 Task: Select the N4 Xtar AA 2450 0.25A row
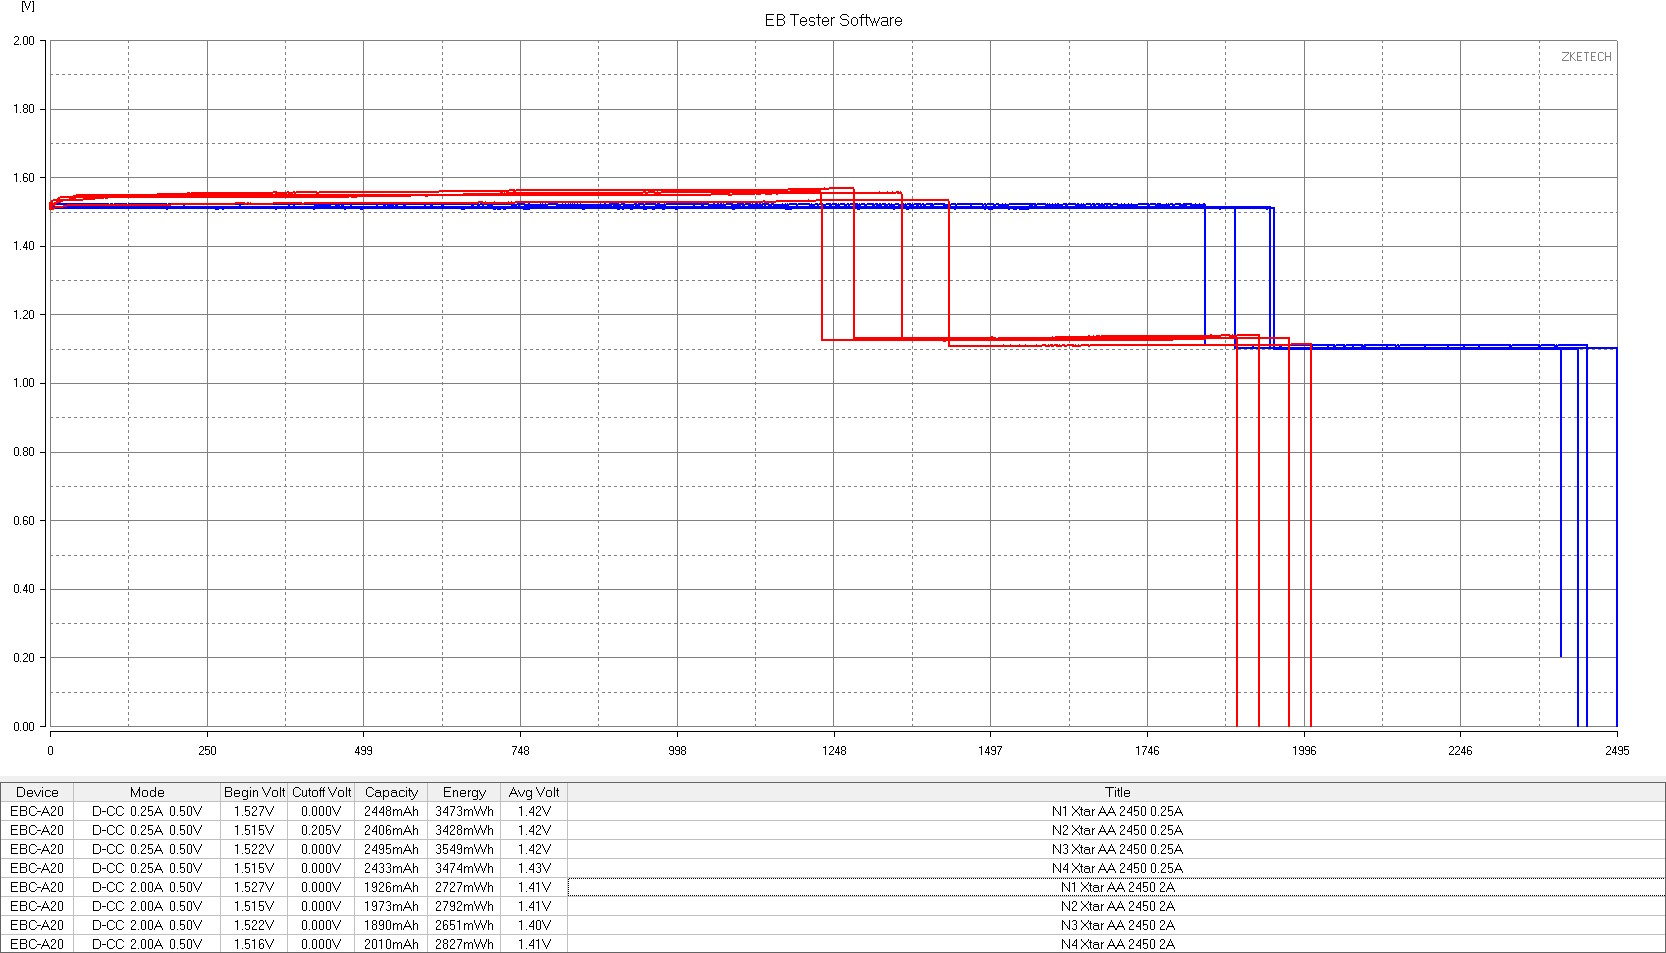833,868
